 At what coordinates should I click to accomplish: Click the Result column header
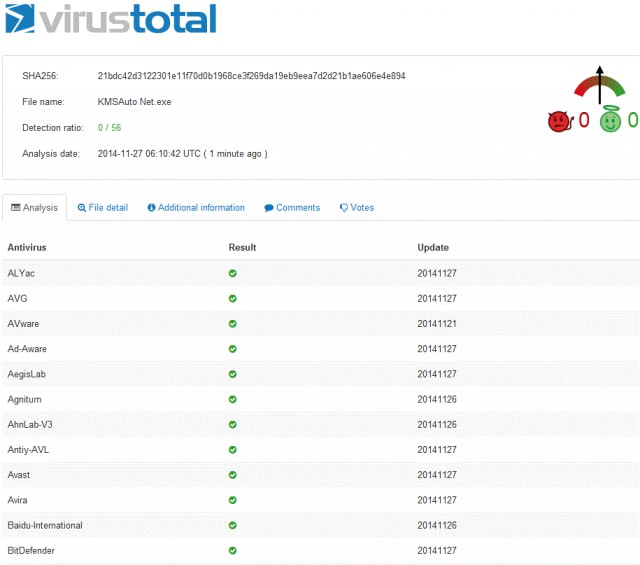click(x=242, y=247)
